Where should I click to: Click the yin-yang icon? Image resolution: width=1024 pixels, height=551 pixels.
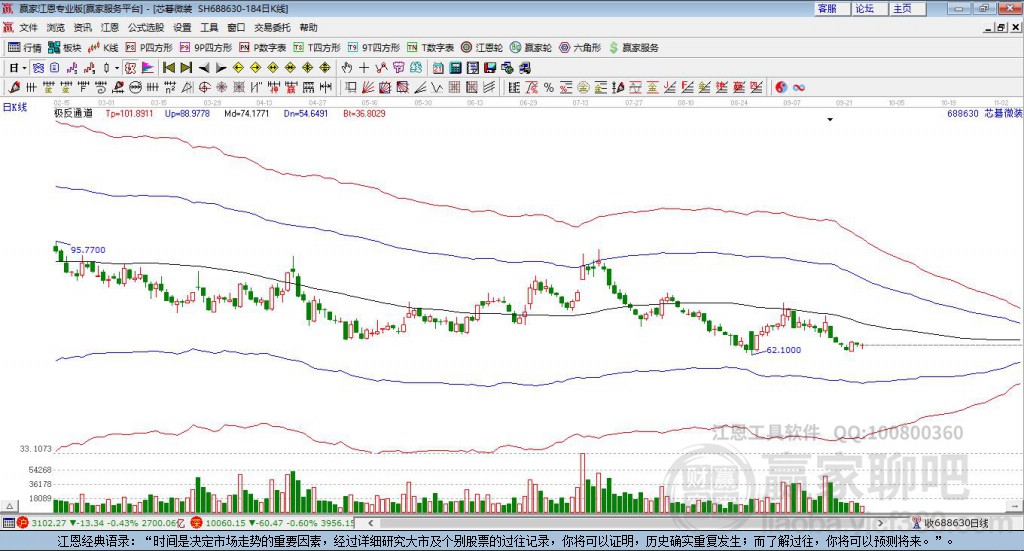[x=781, y=87]
